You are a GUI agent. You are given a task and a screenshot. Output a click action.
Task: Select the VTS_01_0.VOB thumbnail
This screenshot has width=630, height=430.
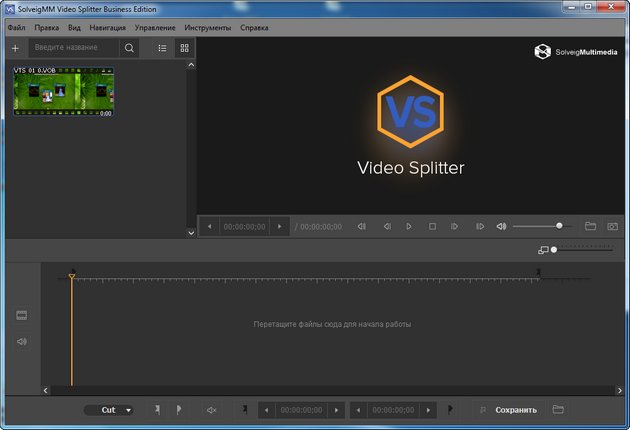point(63,93)
